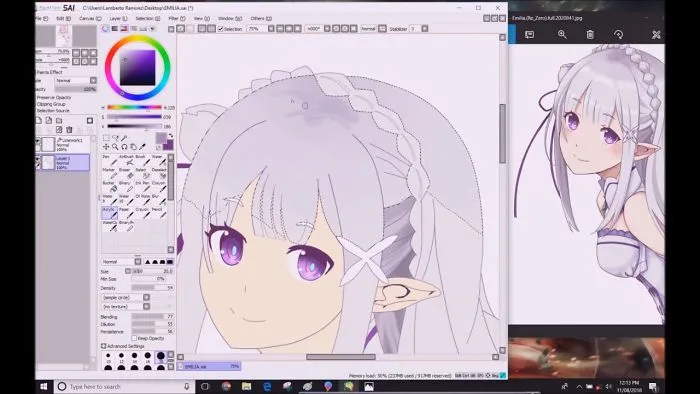Image resolution: width=700 pixels, height=394 pixels.
Task: Toggle Selection Source option
Action: (53, 110)
